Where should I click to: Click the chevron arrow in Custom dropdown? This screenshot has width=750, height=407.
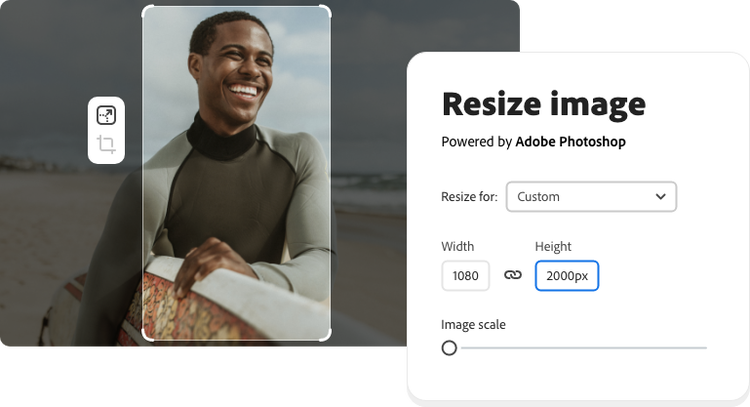click(661, 197)
